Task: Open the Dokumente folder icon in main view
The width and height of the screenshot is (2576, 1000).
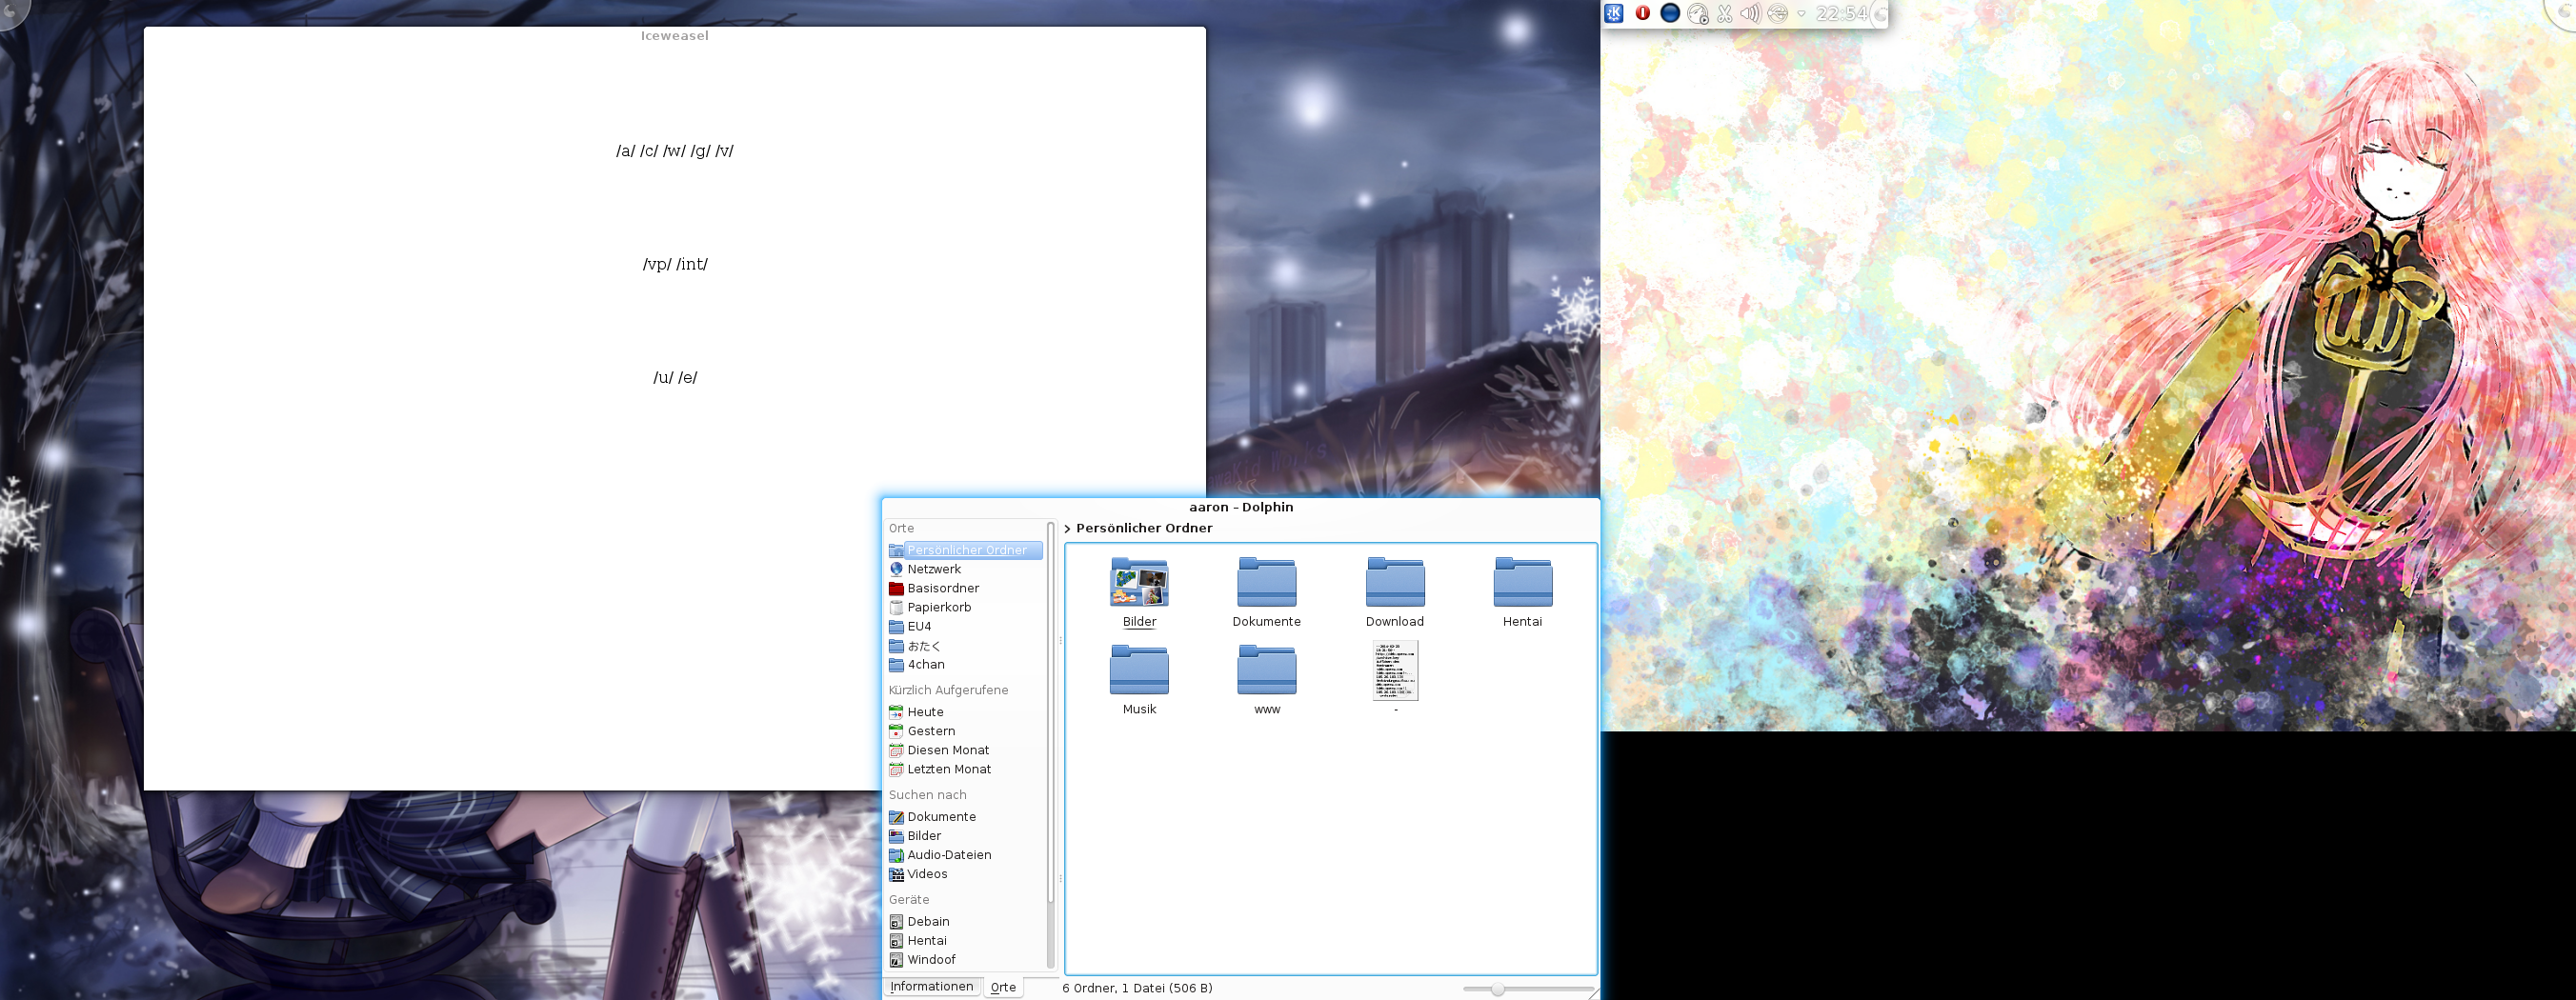Action: point(1266,593)
